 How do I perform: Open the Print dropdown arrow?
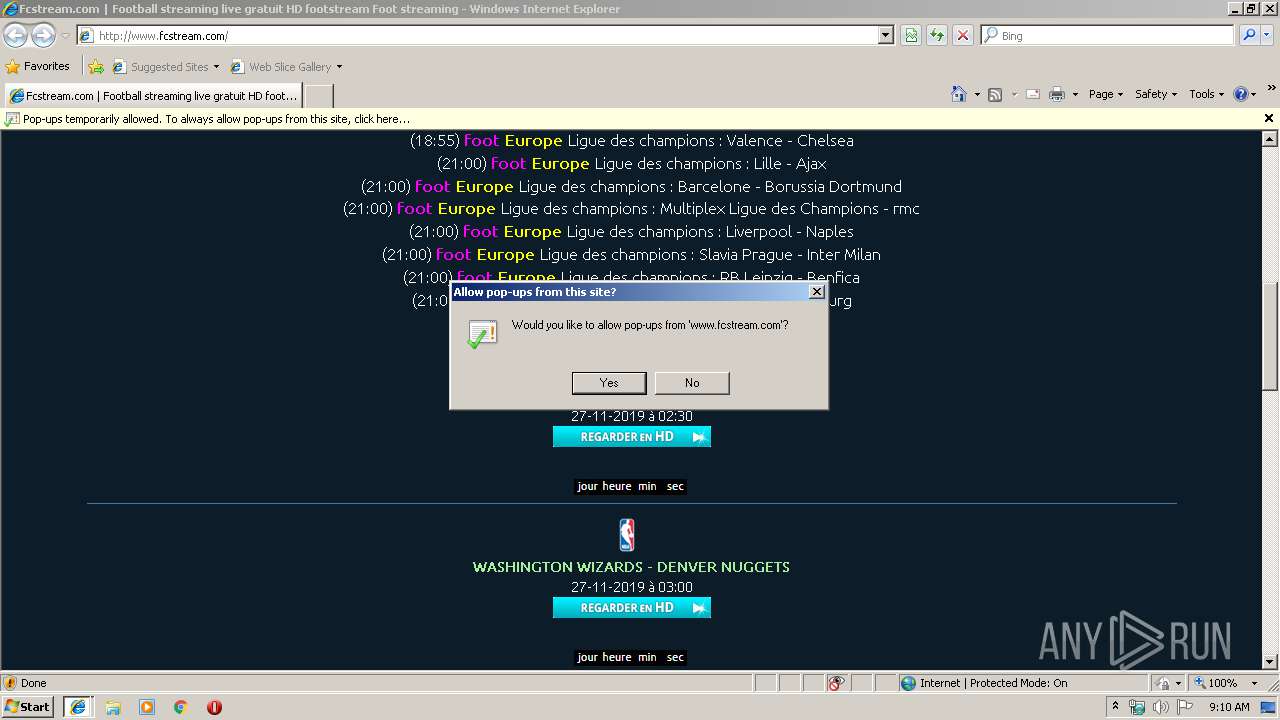(x=1075, y=94)
